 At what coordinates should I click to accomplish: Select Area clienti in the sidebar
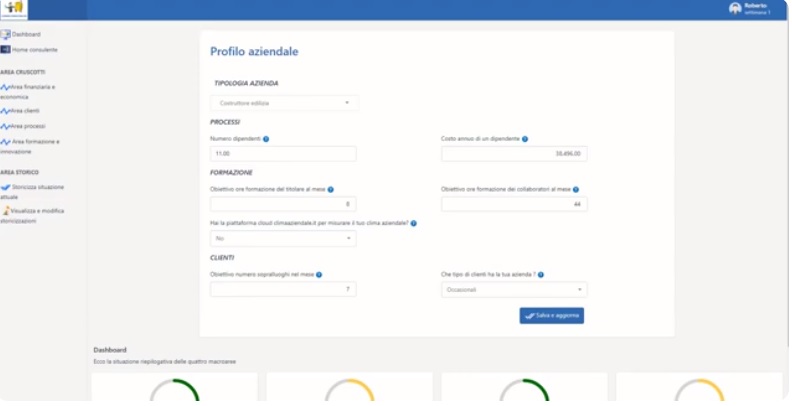[24, 111]
